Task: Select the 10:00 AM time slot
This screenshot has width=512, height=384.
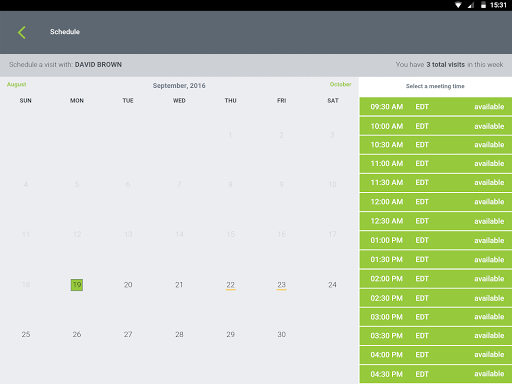Action: point(436,126)
